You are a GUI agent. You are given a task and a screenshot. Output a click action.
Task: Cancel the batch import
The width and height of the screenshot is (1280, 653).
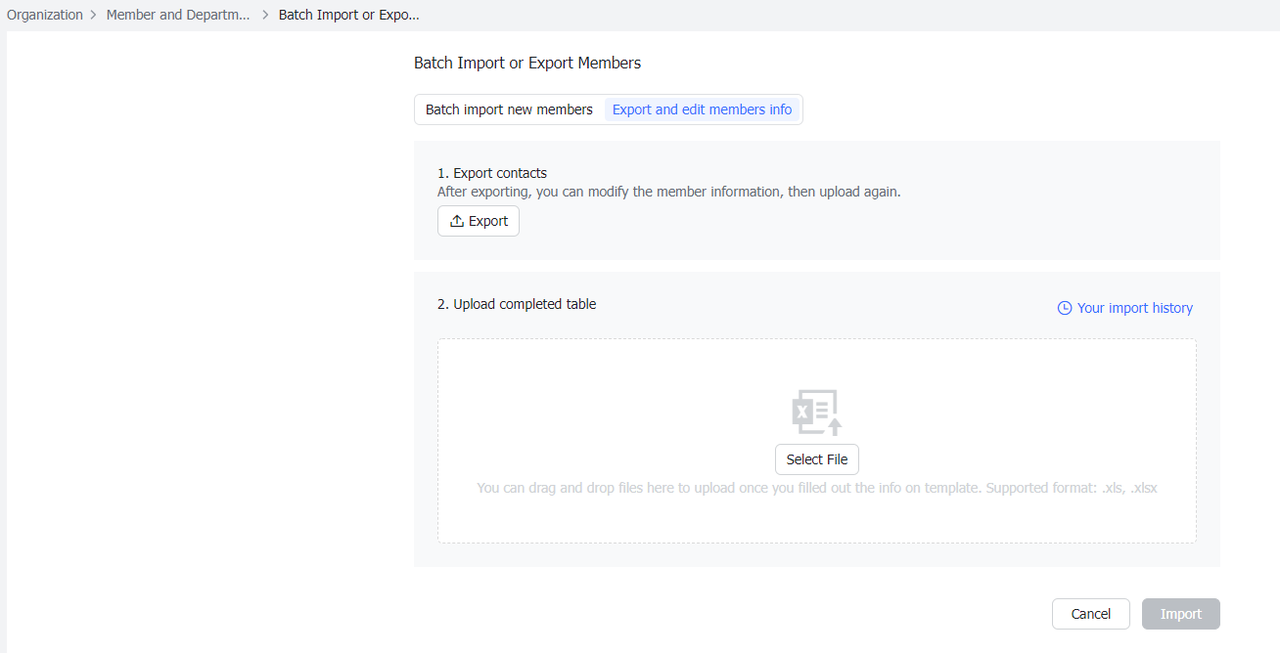point(1090,614)
